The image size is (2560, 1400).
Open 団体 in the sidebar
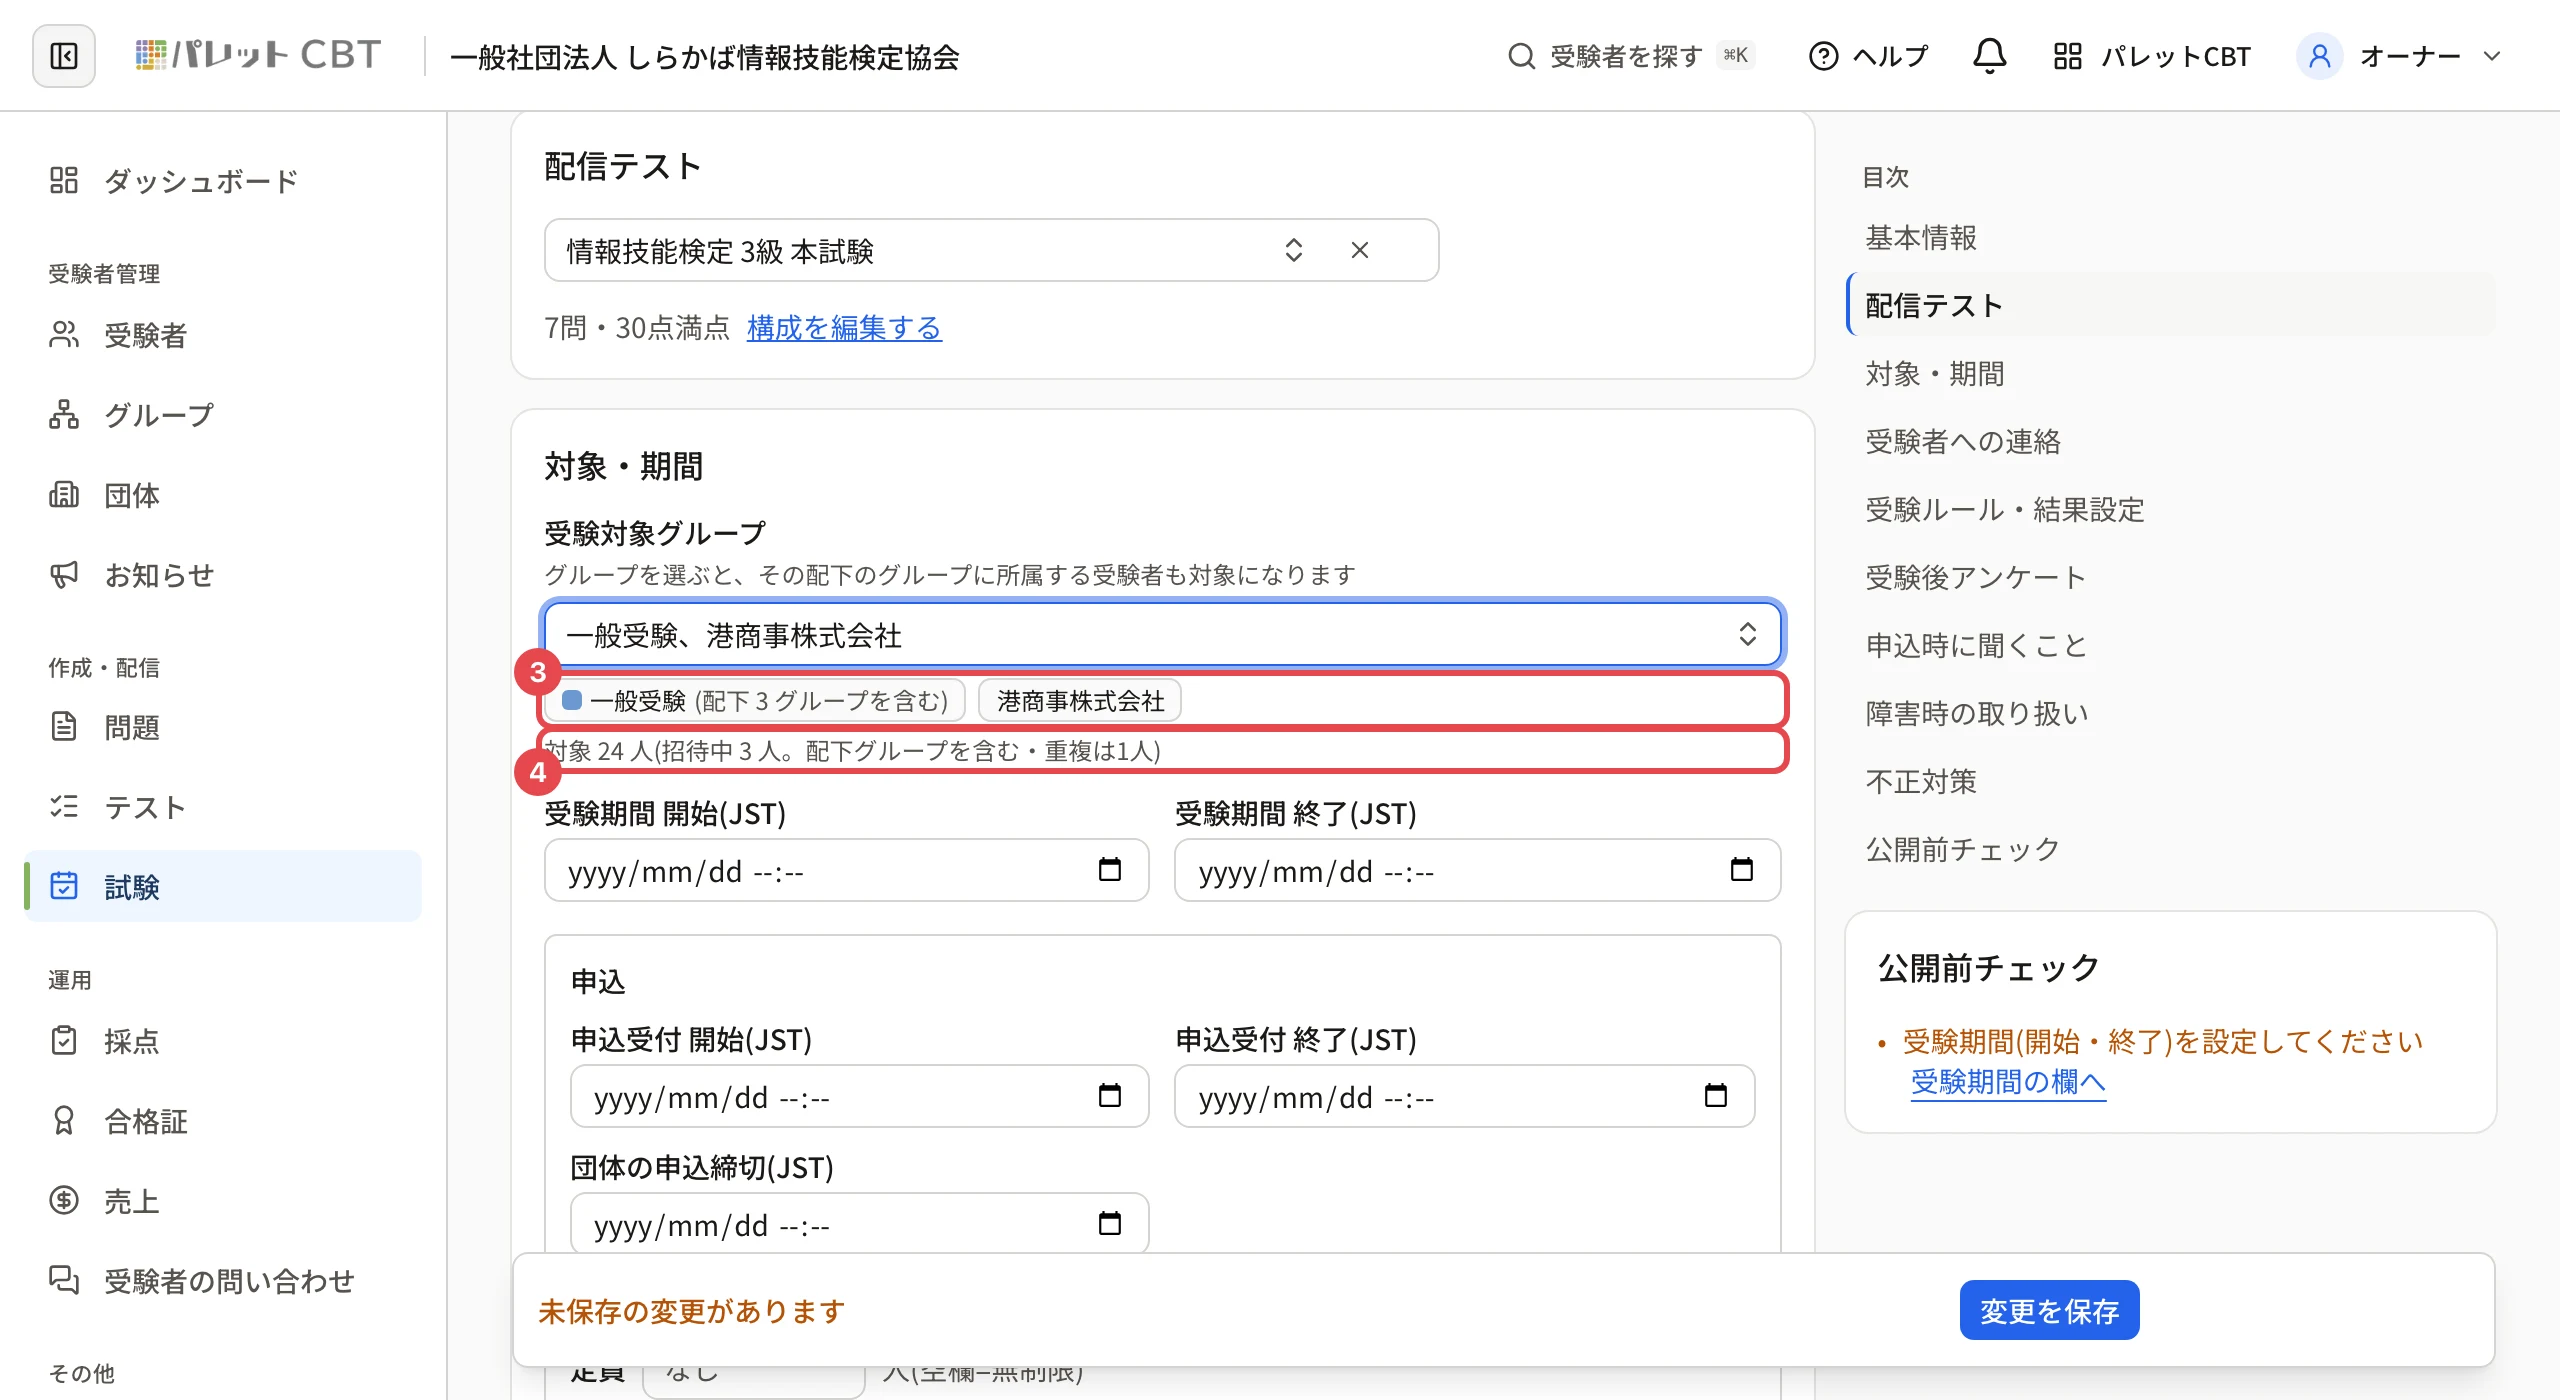[222, 495]
